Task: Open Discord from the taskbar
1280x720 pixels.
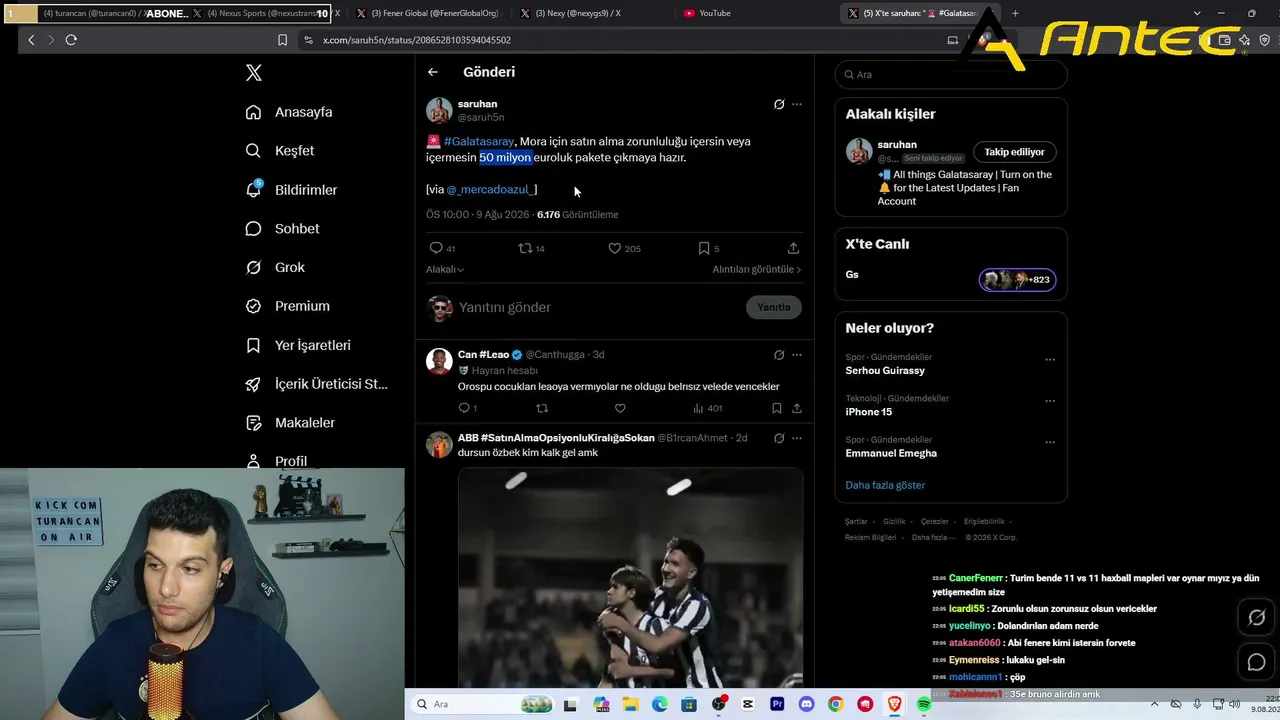Action: pos(806,704)
